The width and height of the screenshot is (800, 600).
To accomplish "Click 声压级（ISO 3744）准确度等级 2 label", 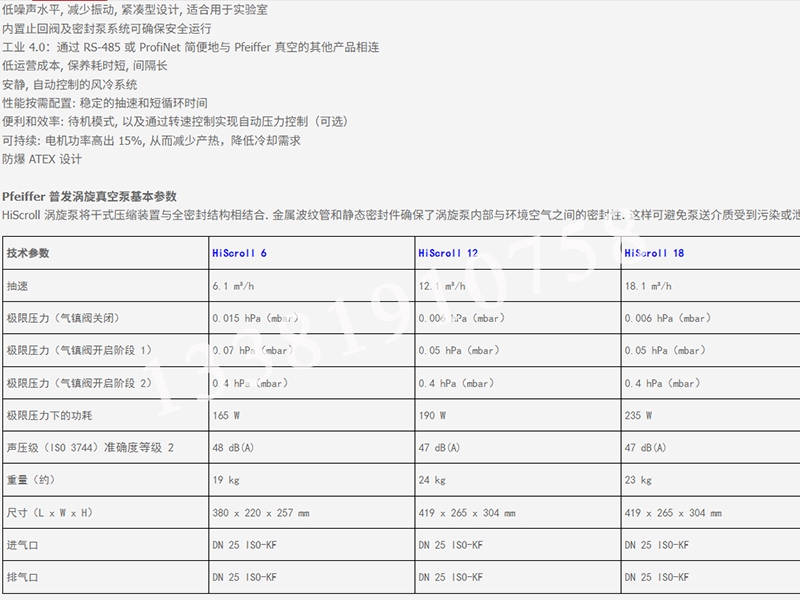I will click(x=90, y=447).
